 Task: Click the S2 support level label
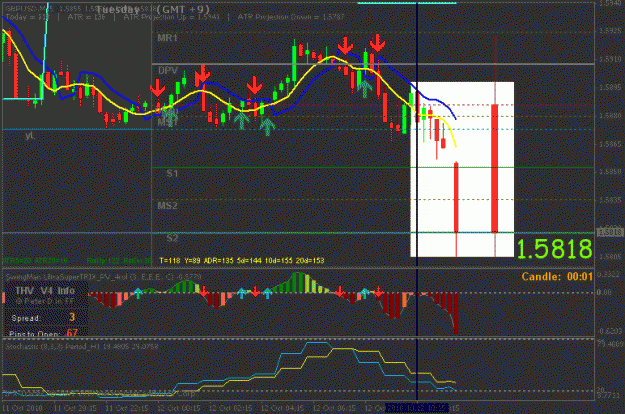pyautogui.click(x=172, y=238)
